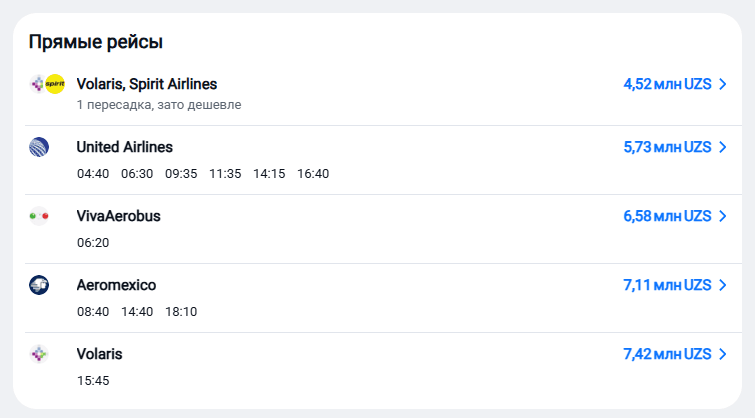Choose the 11:35 United Airlines departure
755x418 pixels.
225,174
